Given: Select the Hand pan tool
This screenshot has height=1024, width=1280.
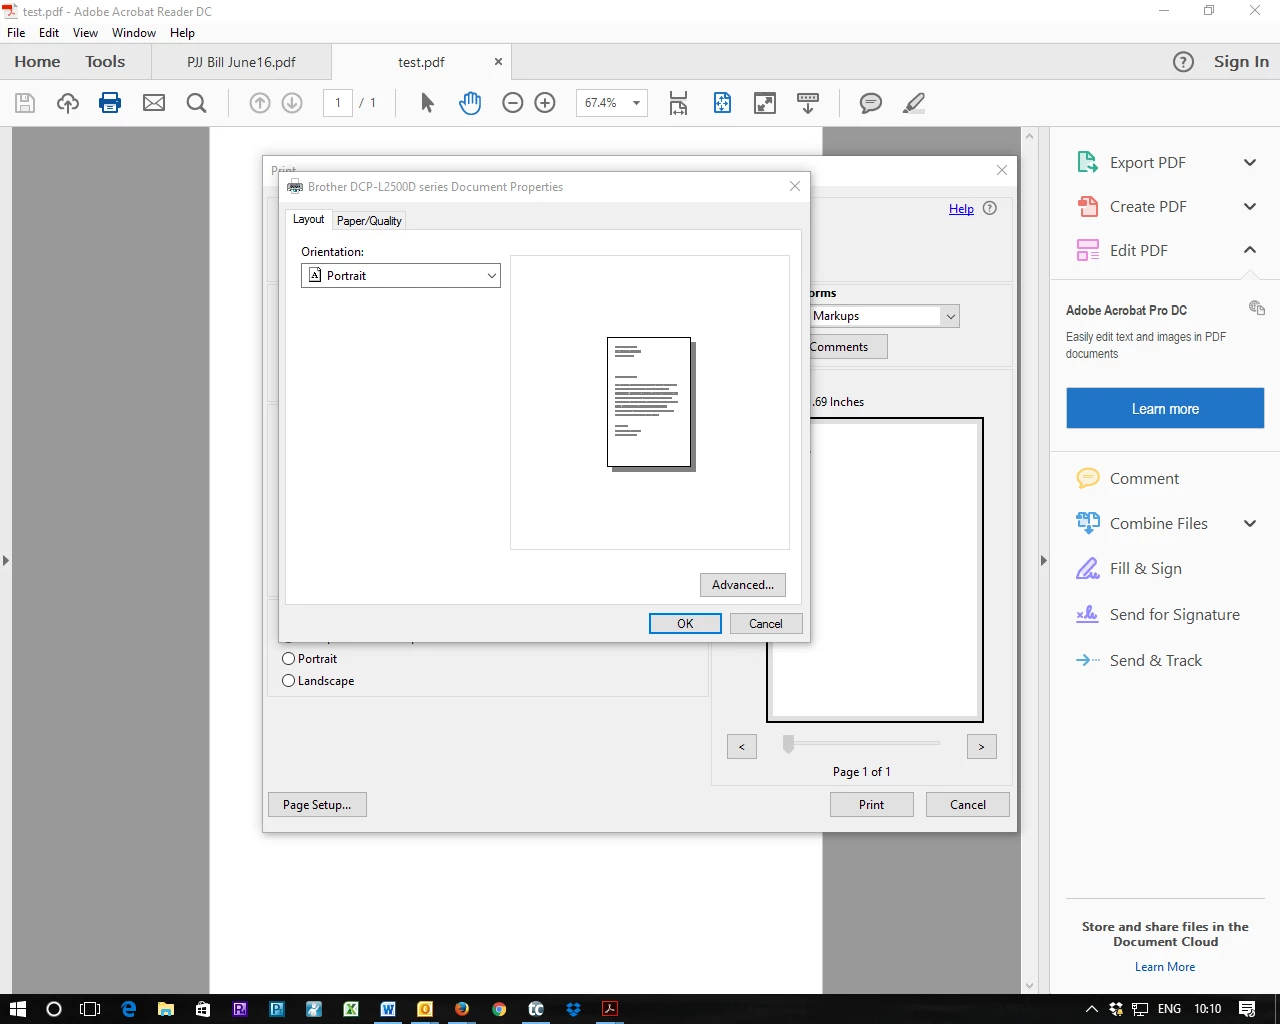Looking at the screenshot, I should click(x=470, y=103).
